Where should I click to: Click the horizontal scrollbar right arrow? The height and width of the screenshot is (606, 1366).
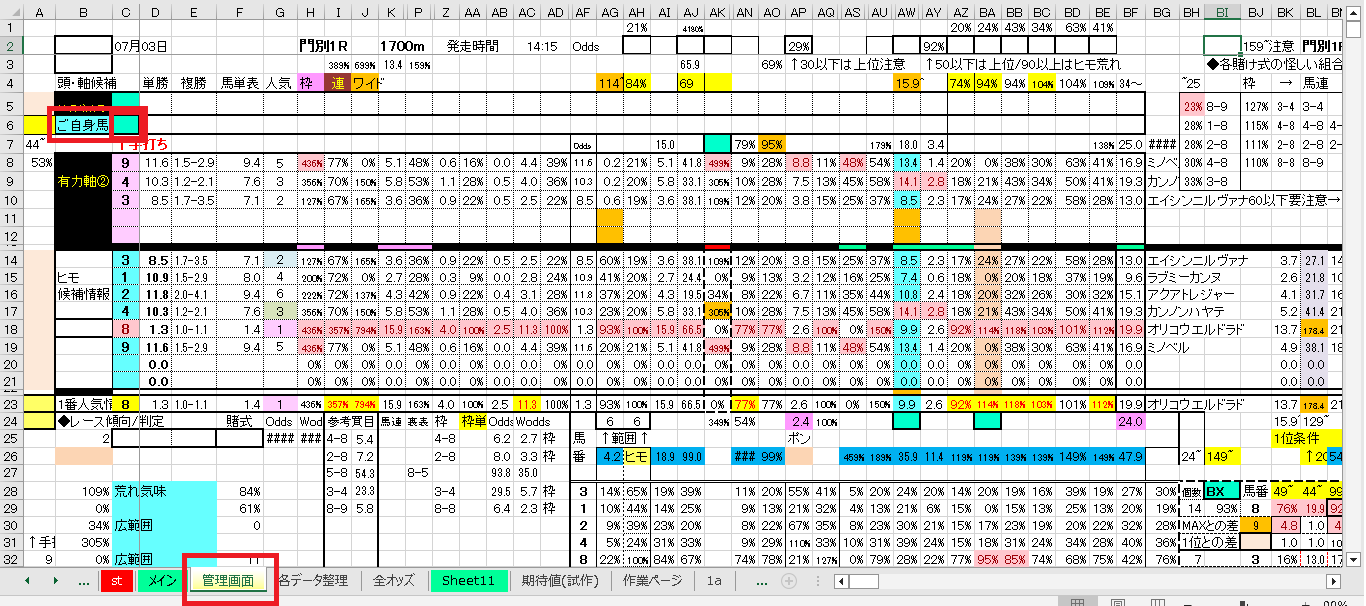point(1332,581)
